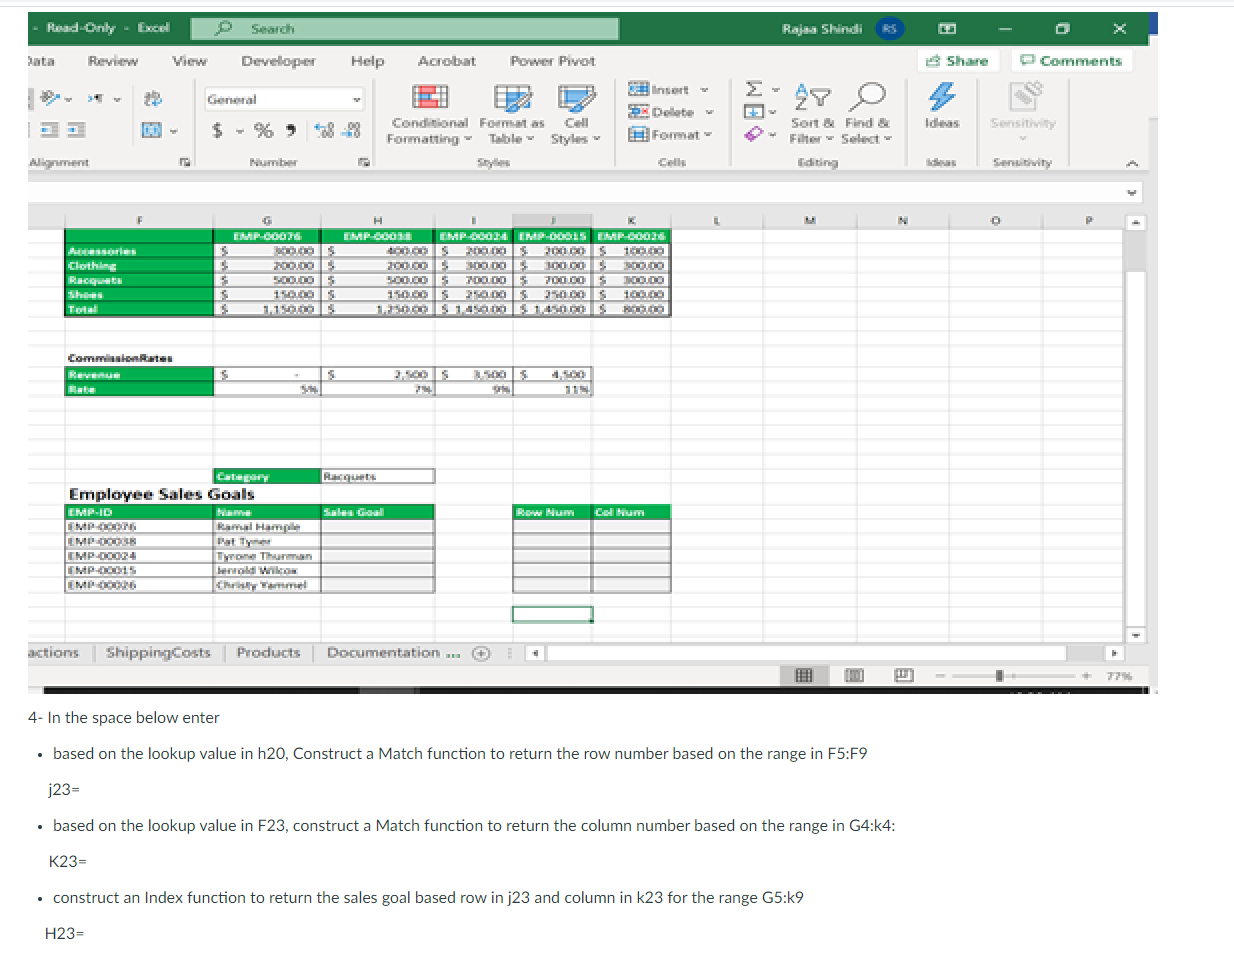Open Find & Select
The image size is (1234, 963).
pos(867,114)
